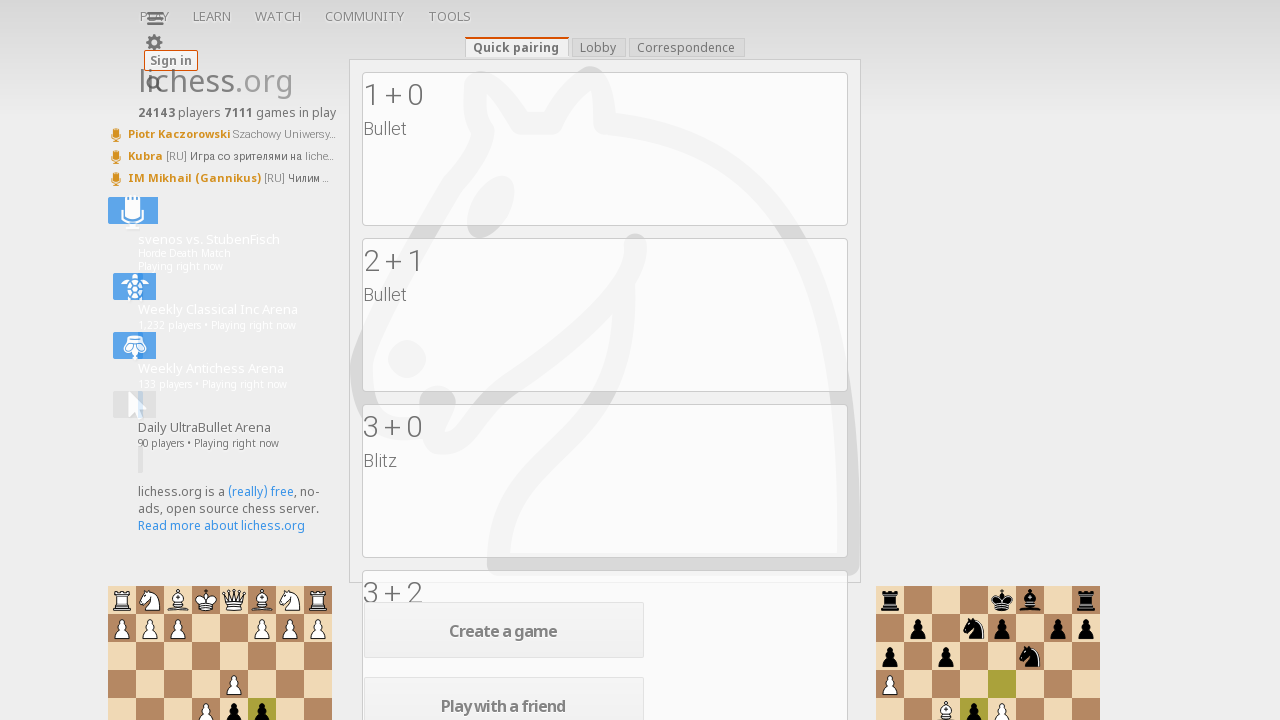This screenshot has height=720, width=1280.
Task: Select the 2+1 Bullet pairing
Action: [x=605, y=315]
